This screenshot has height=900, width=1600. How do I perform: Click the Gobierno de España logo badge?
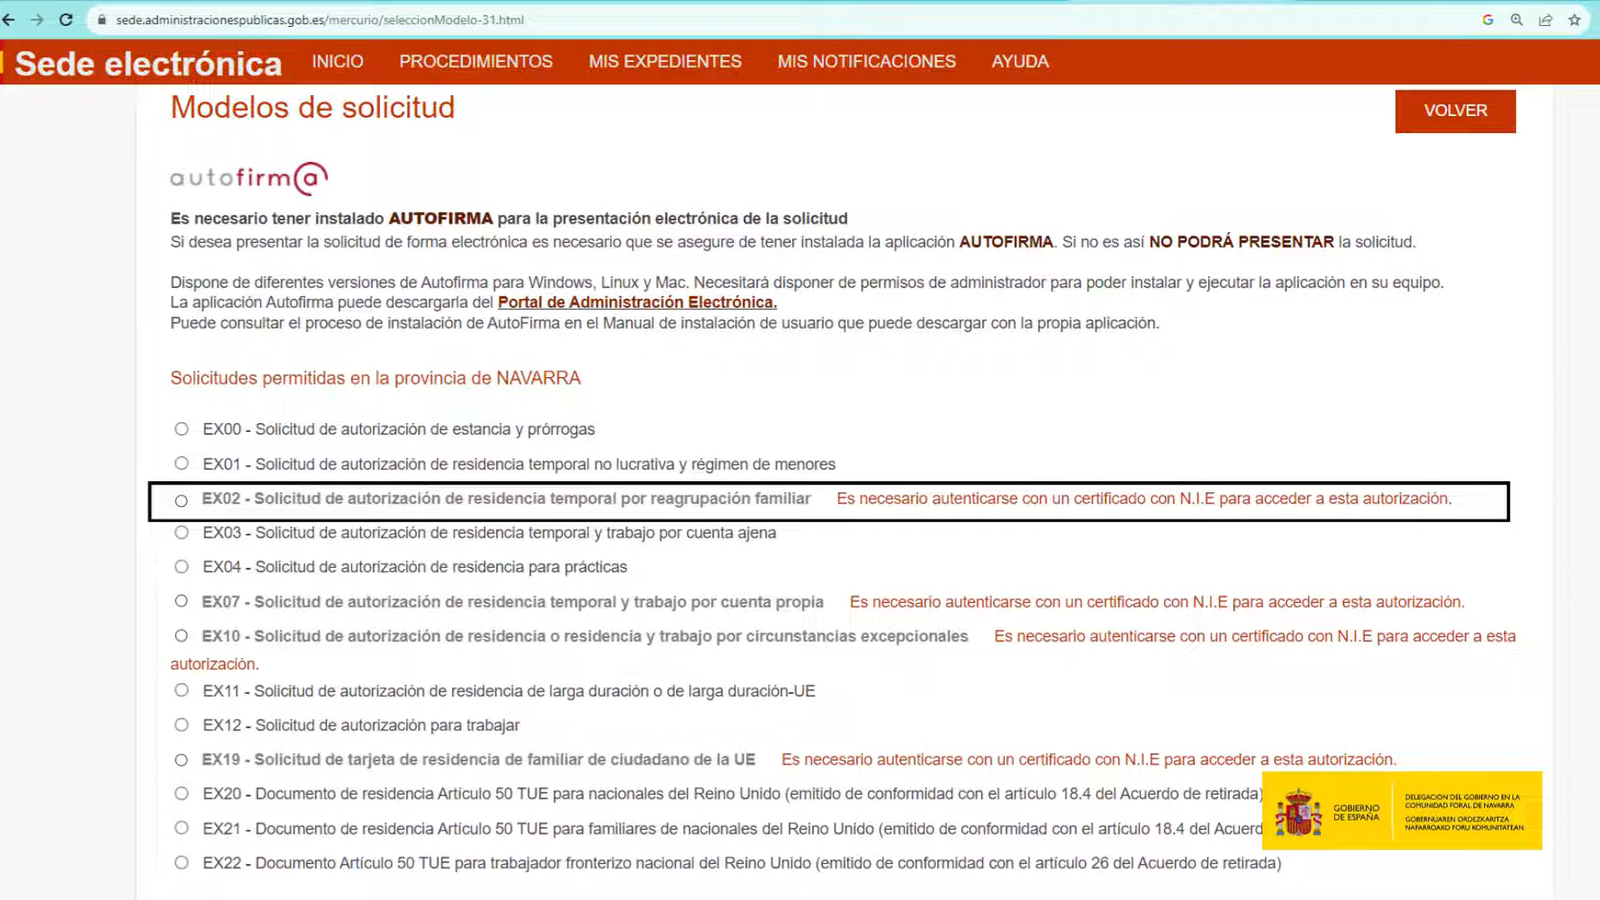(1402, 811)
